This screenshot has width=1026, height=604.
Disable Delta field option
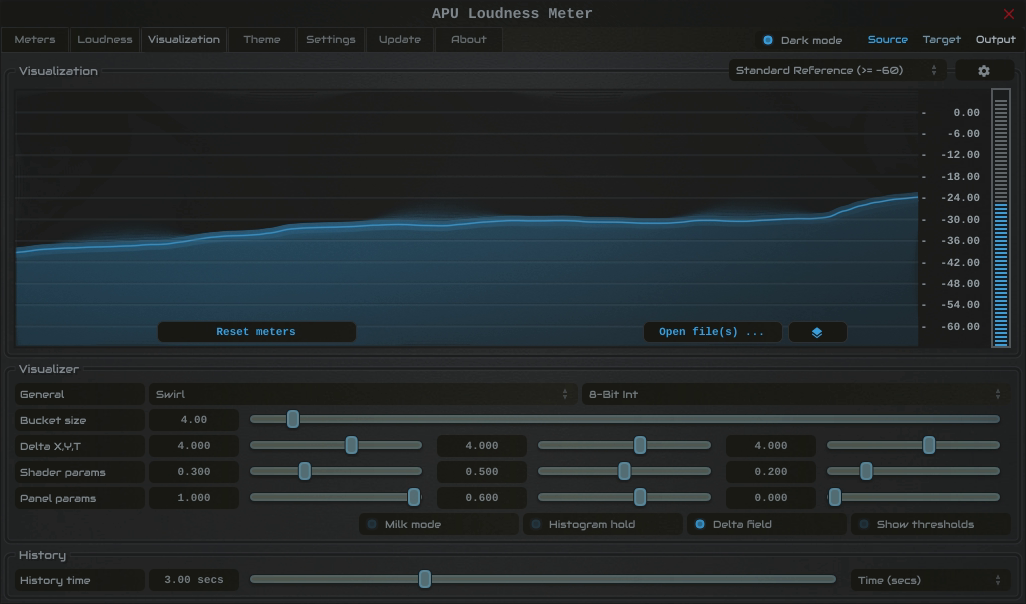[766, 524]
